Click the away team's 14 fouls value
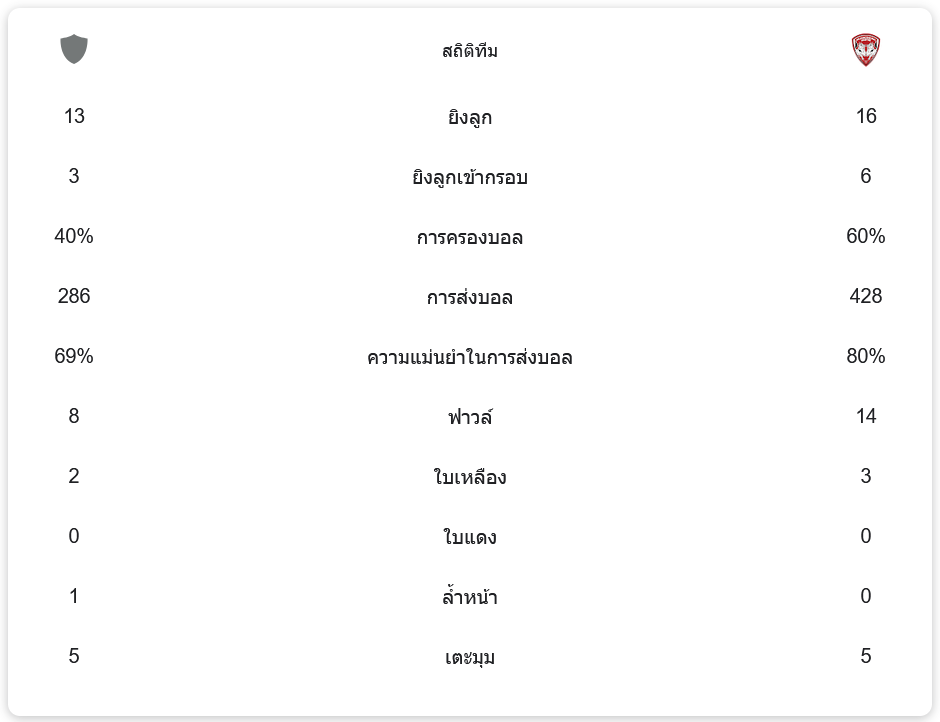 865,416
